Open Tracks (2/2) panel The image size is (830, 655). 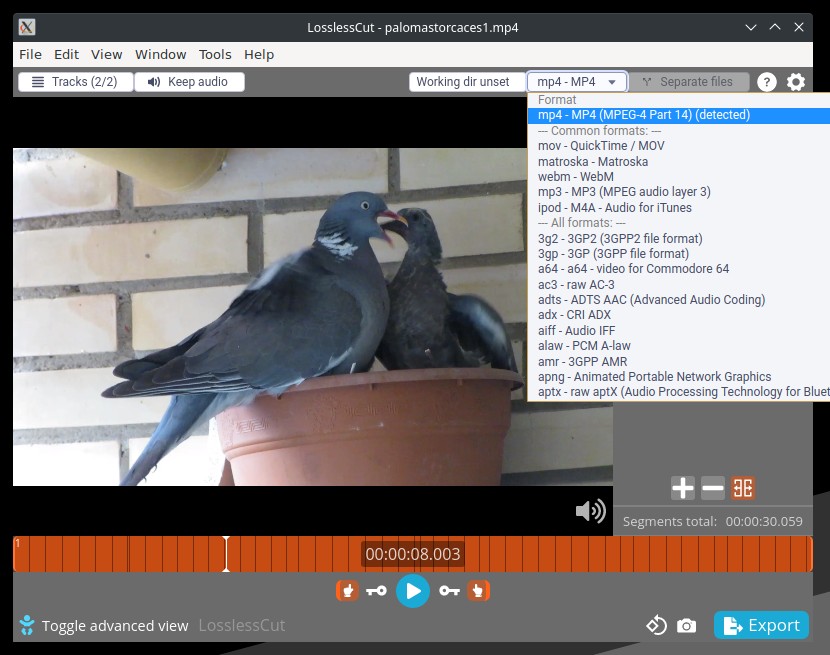coord(76,82)
